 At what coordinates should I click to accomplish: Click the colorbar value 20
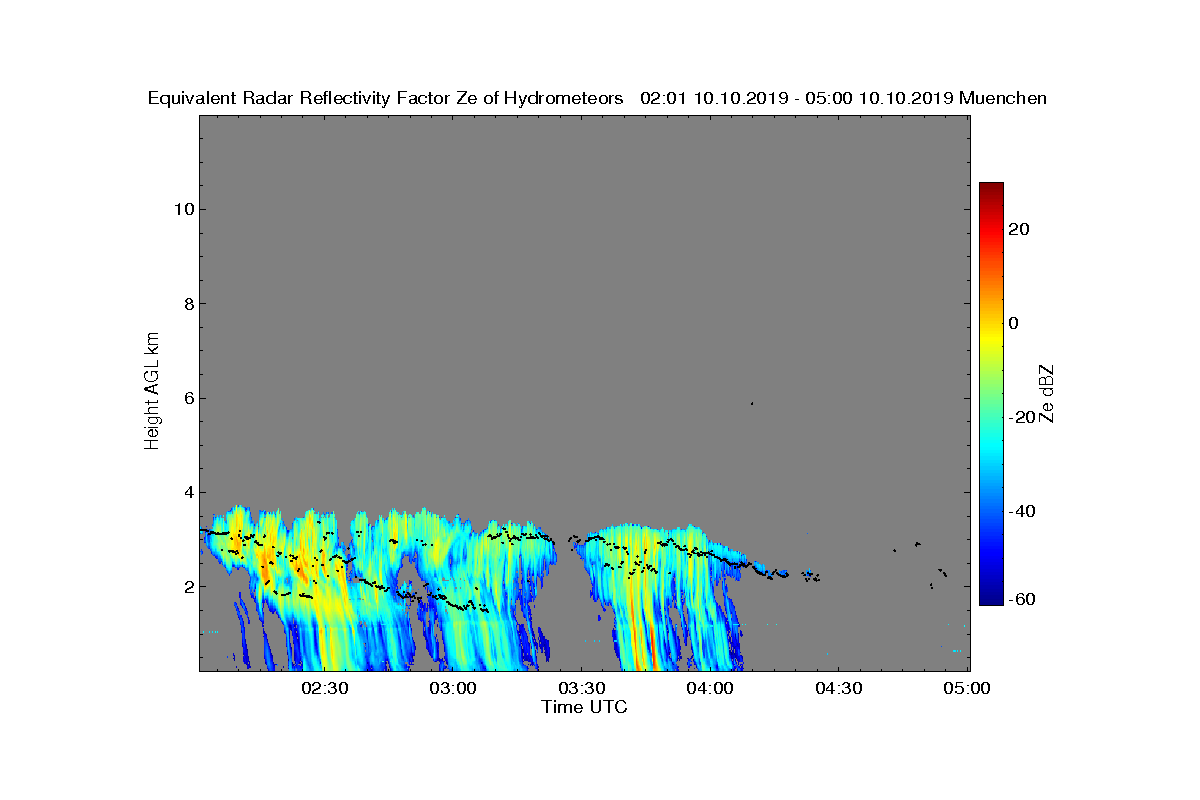[1018, 229]
